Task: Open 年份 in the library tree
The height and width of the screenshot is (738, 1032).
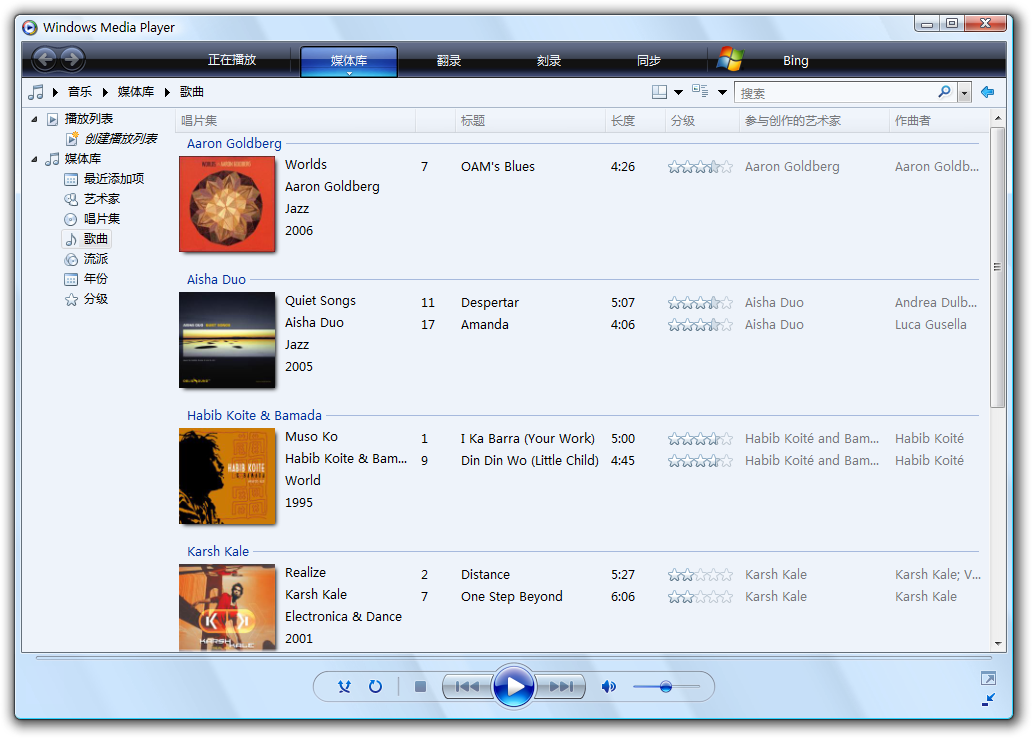Action: tap(95, 278)
